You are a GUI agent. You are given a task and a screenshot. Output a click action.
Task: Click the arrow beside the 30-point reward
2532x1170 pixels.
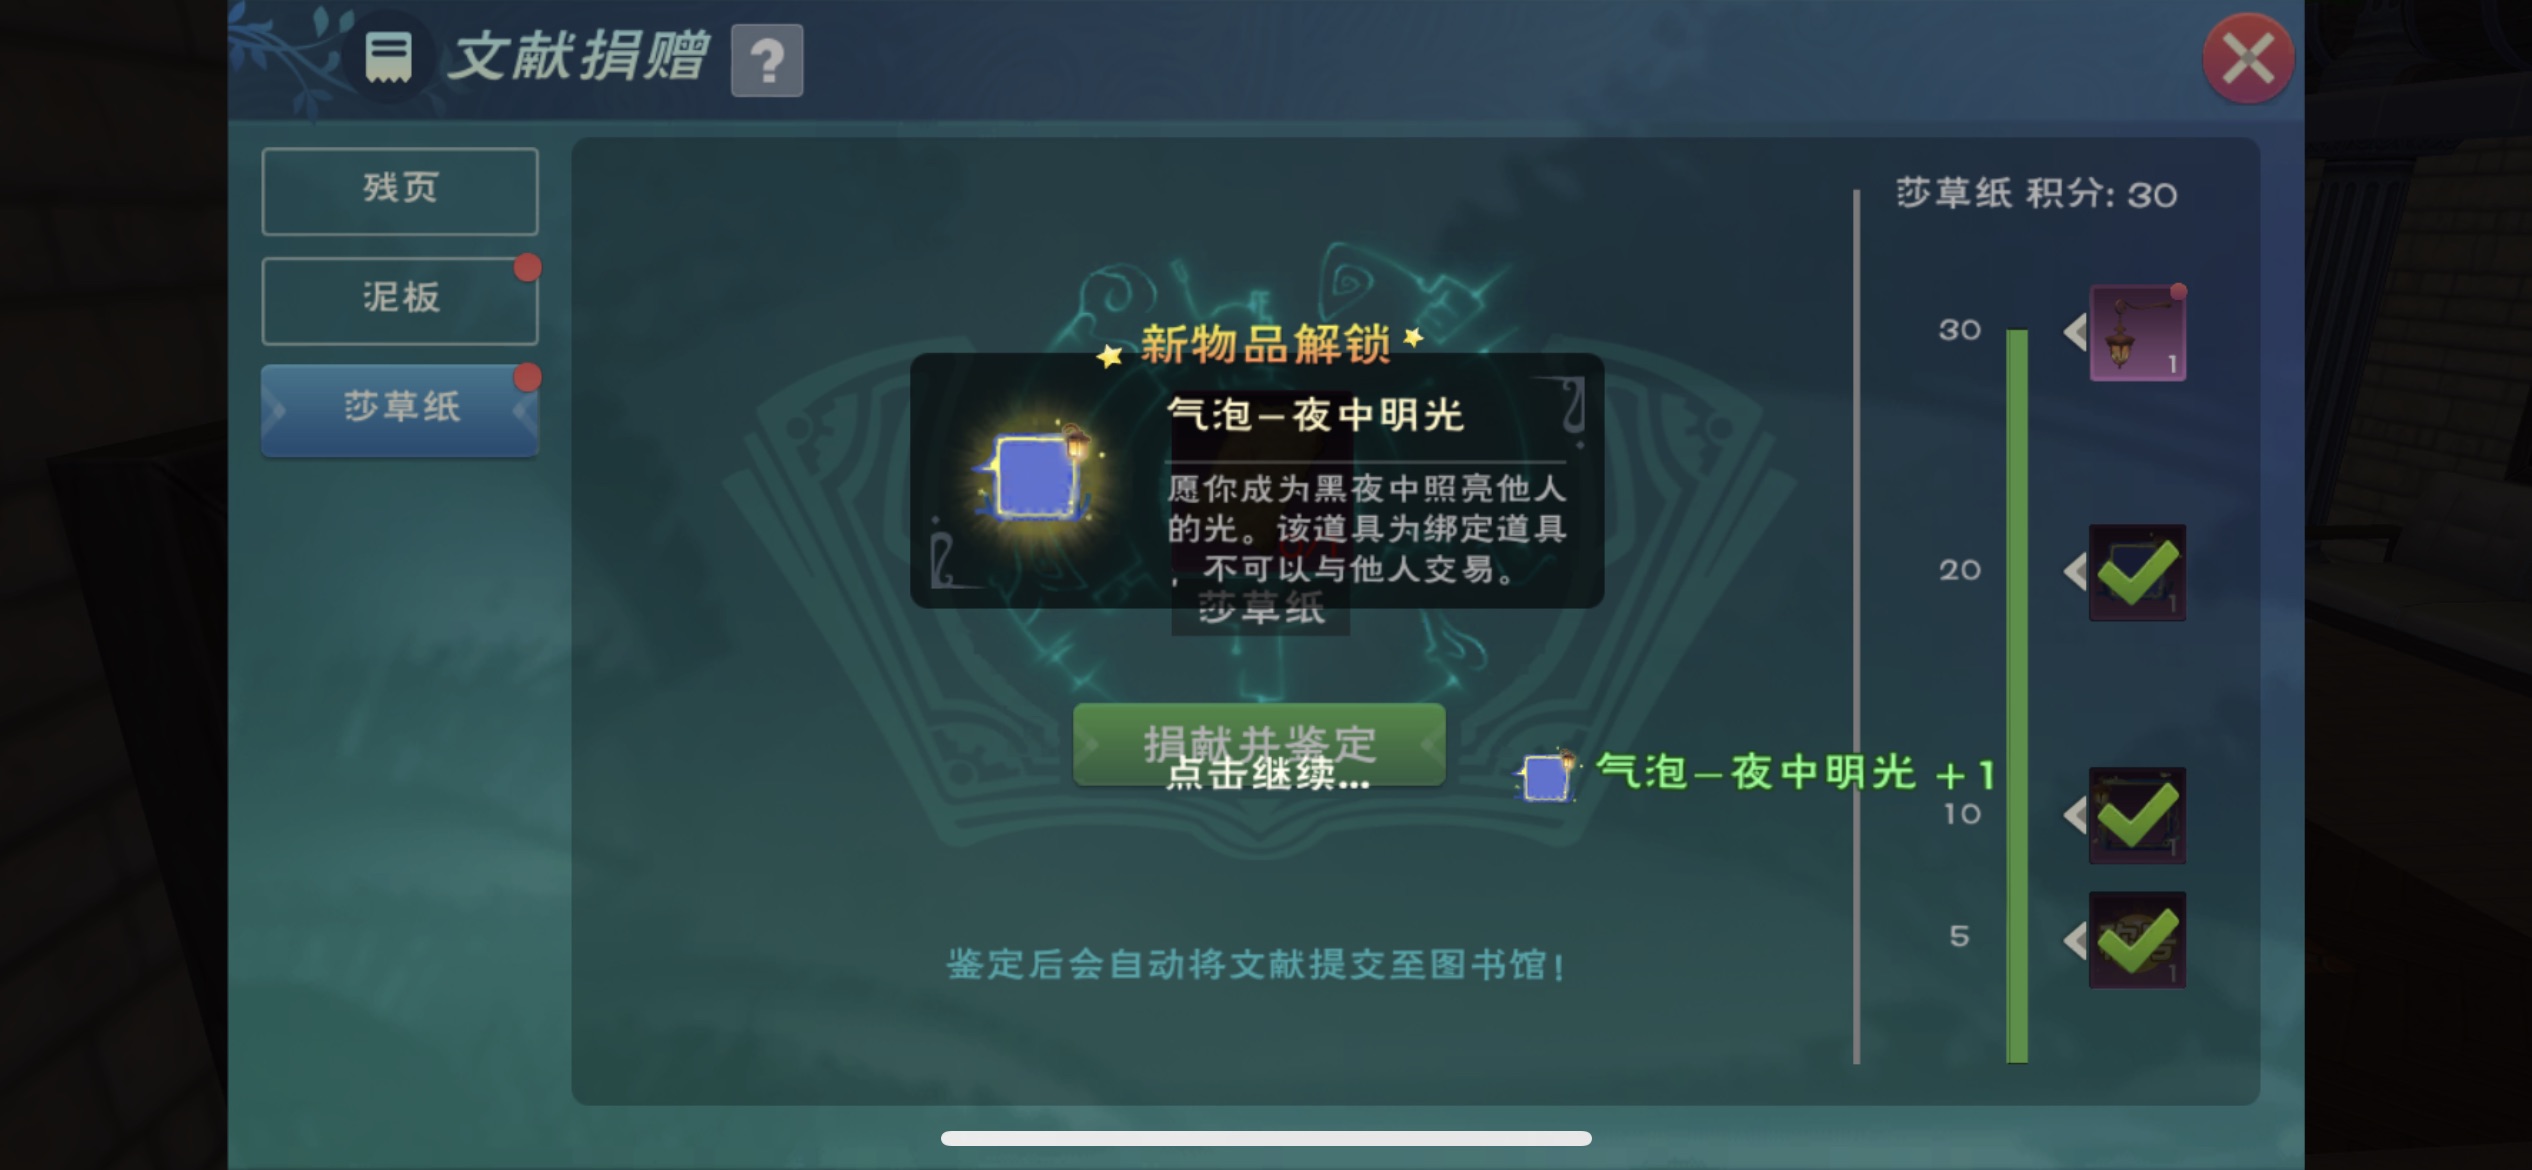pos(2075,332)
